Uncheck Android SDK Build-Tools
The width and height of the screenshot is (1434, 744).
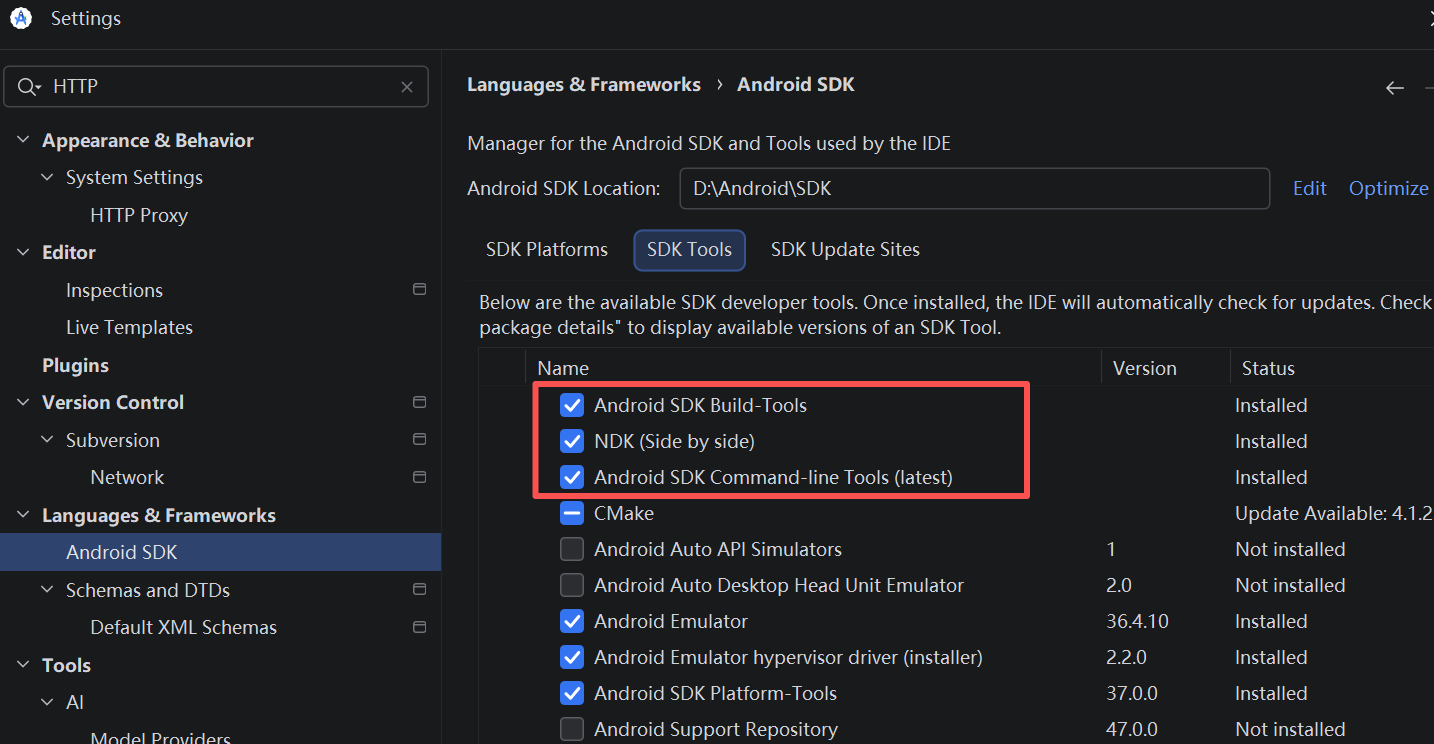[x=572, y=405]
